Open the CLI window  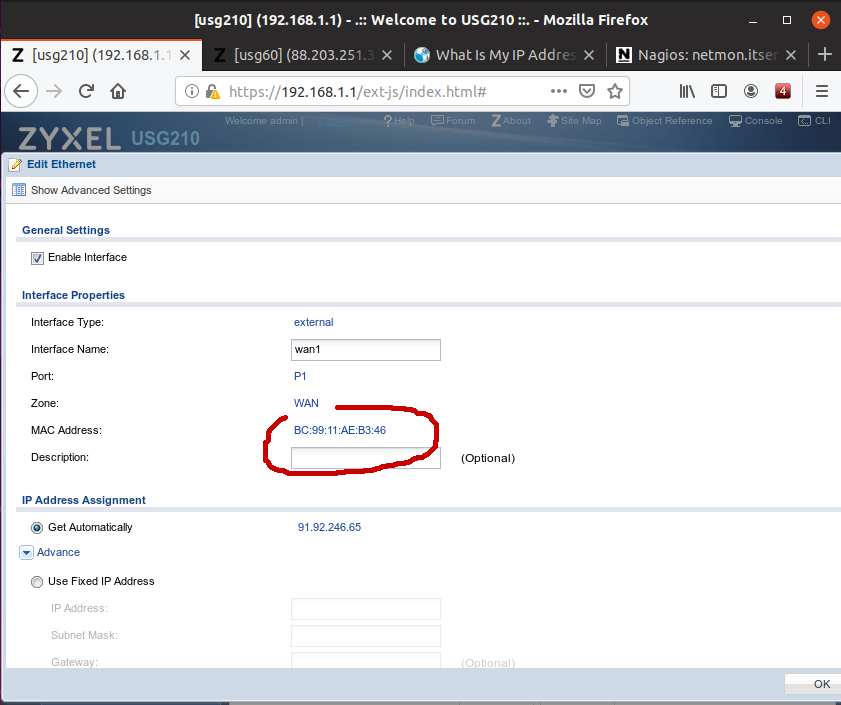pyautogui.click(x=814, y=121)
